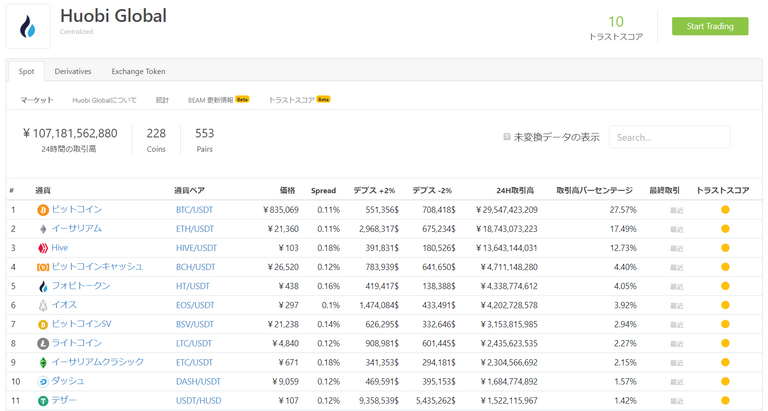Viewport: 768px width, 411px height.
Task: Open the イーサリアムクラシック coin link
Action: pos(98,362)
